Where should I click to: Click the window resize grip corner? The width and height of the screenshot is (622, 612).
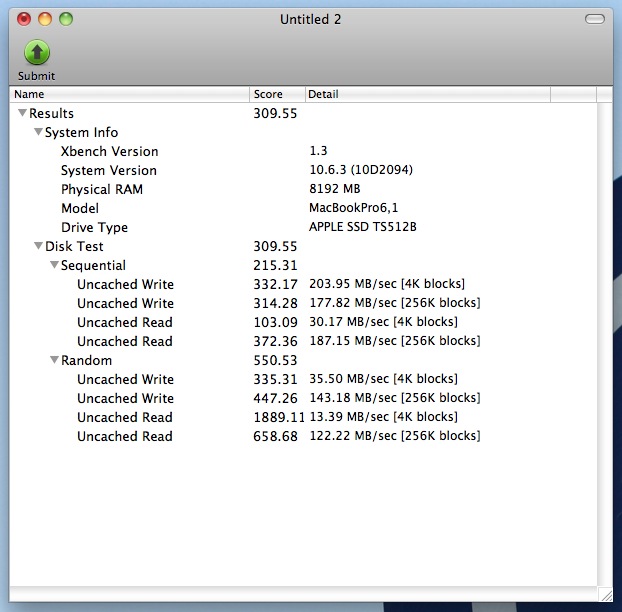click(606, 595)
